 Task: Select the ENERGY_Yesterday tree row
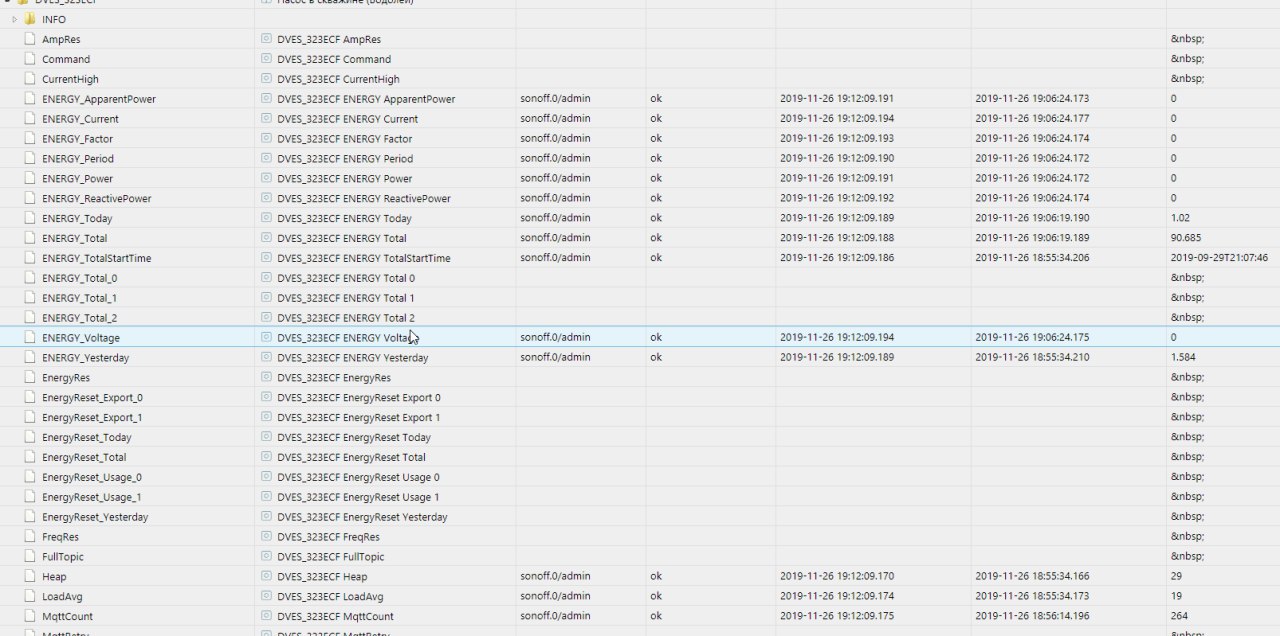(640, 357)
